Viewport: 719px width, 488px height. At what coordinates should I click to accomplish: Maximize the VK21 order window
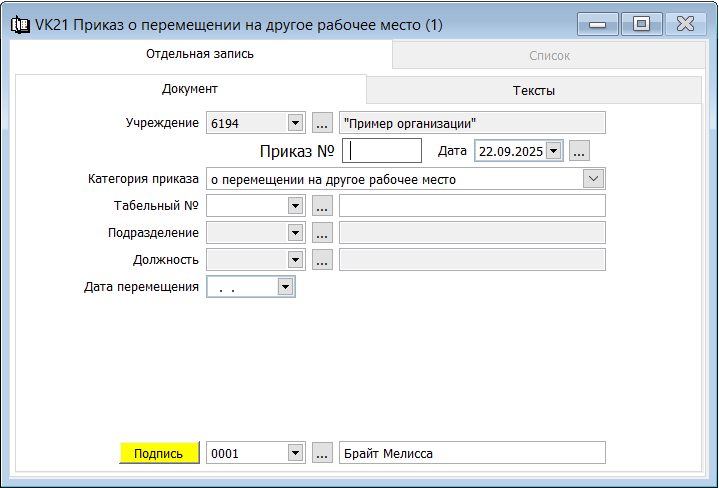(641, 23)
